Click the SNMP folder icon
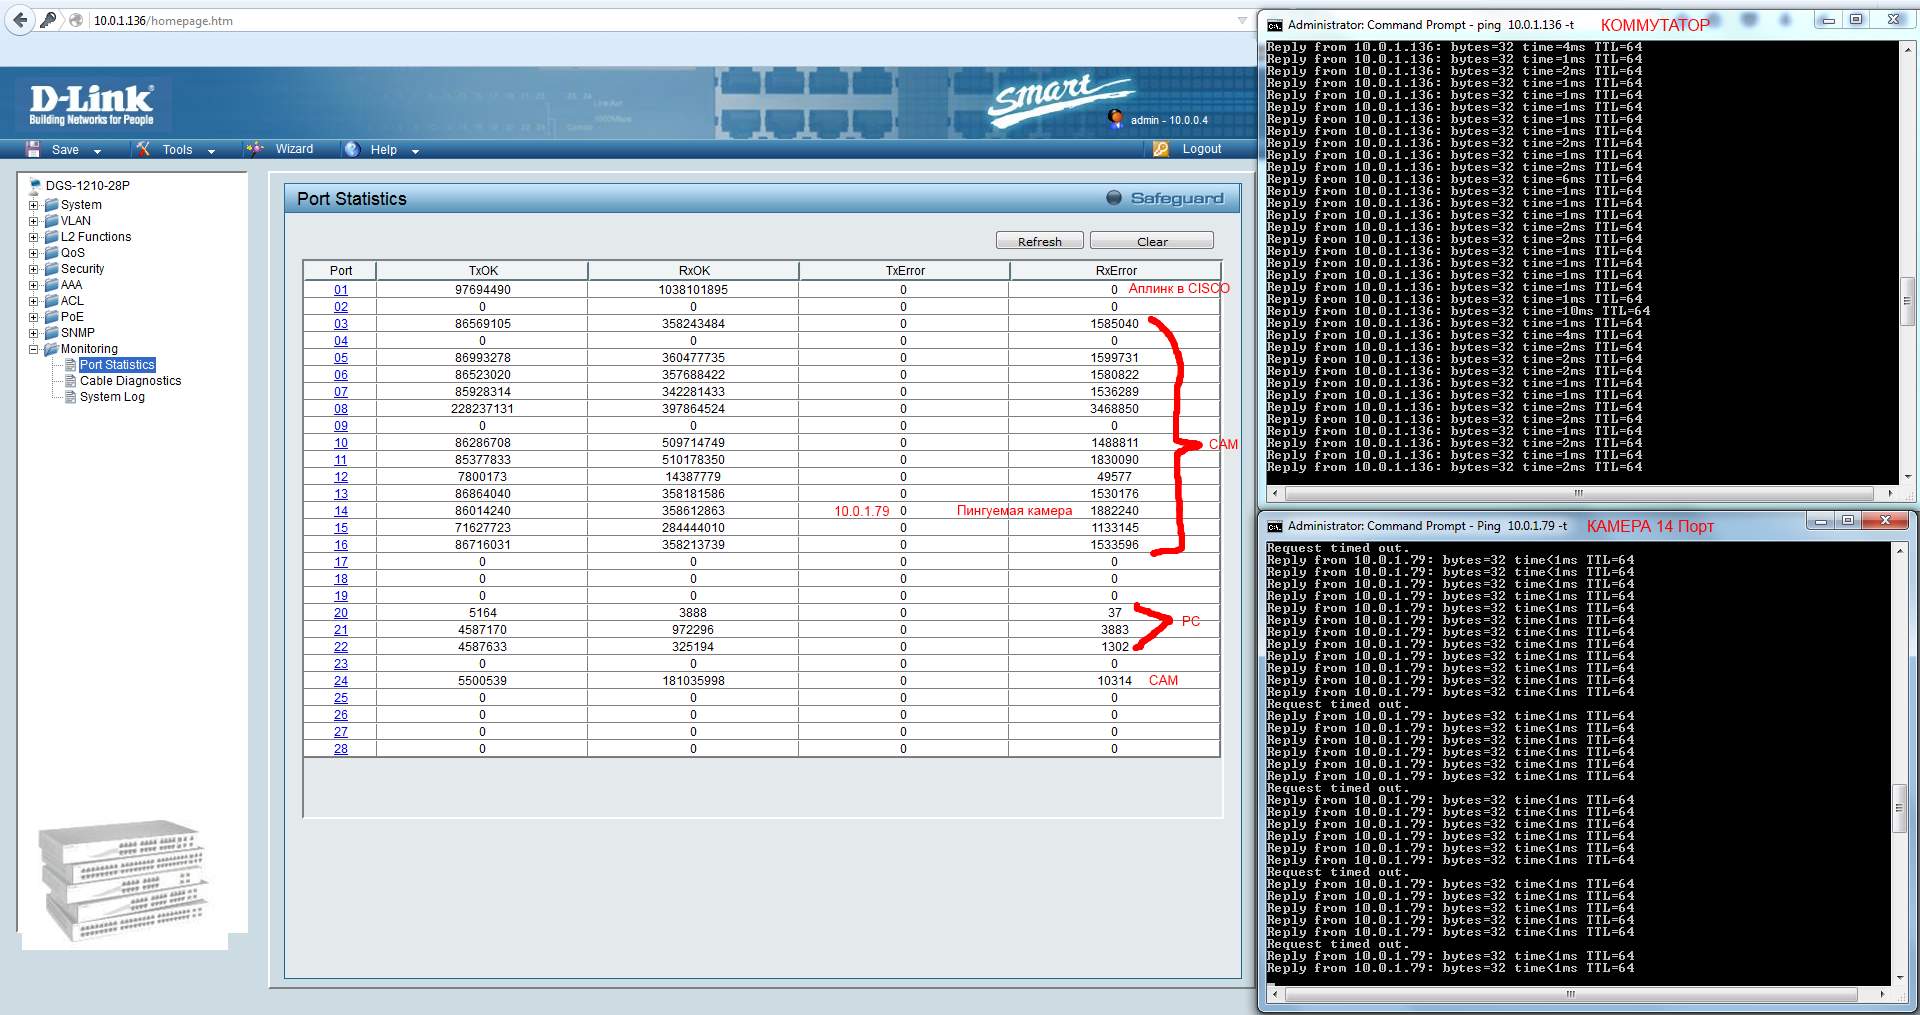 51,333
